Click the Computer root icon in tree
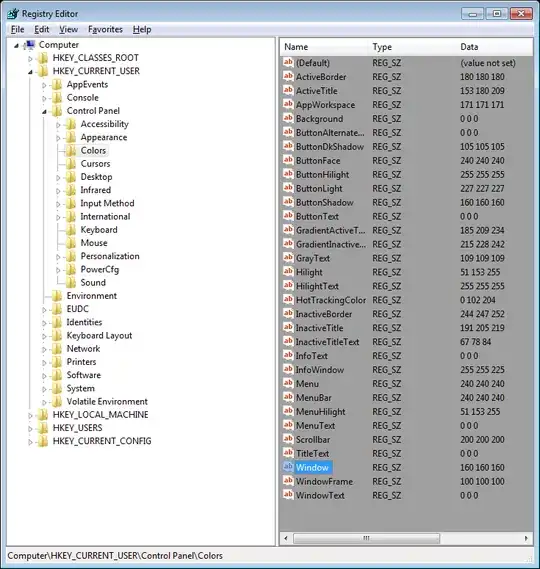The image size is (540, 569). point(29,45)
